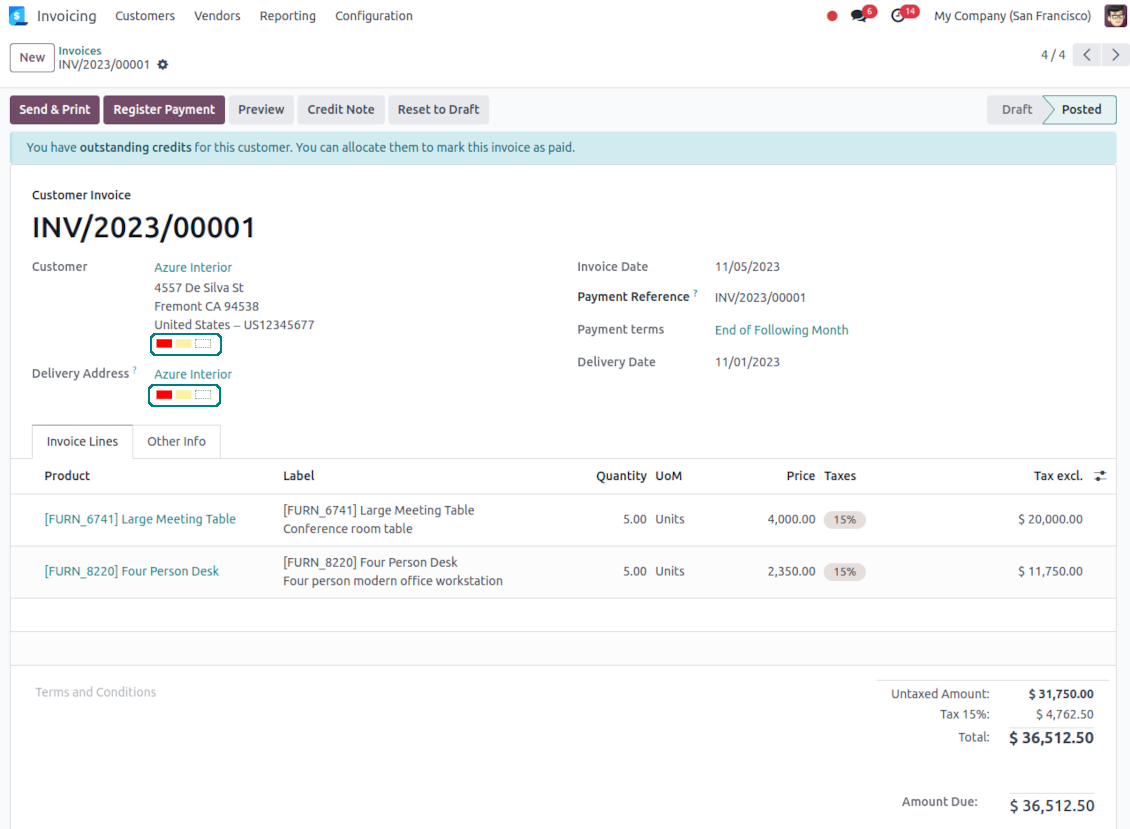Screen dimensions: 1130x829
Task: Switch to the Other Info tab
Action: coord(176,441)
